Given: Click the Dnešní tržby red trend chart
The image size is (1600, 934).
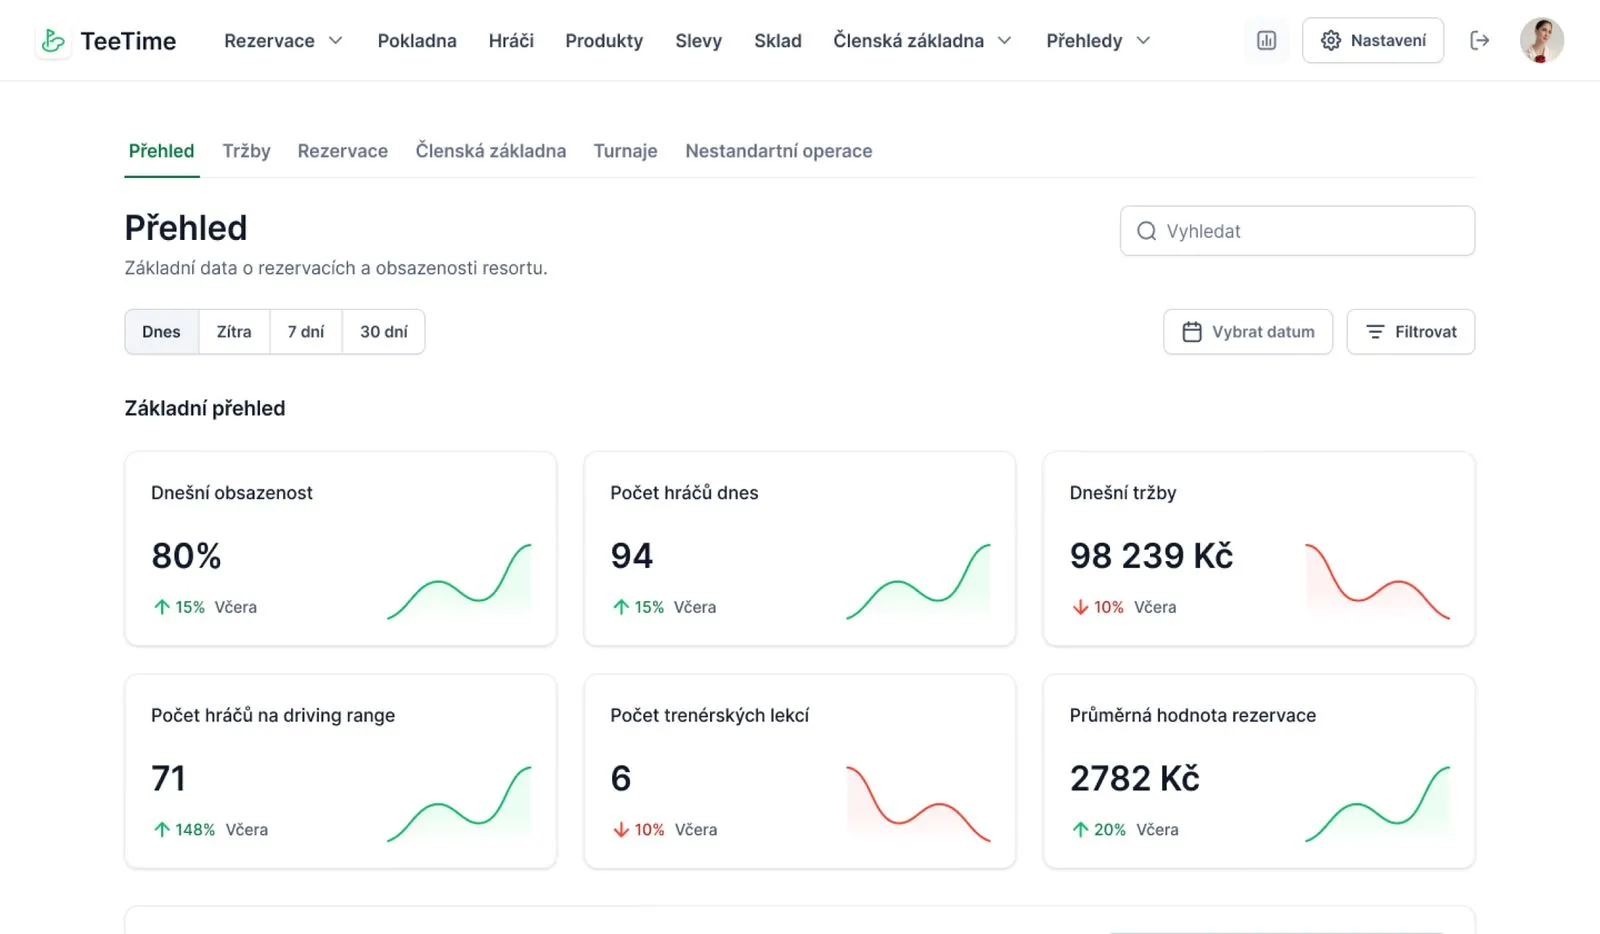Looking at the screenshot, I should pyautogui.click(x=1378, y=581).
